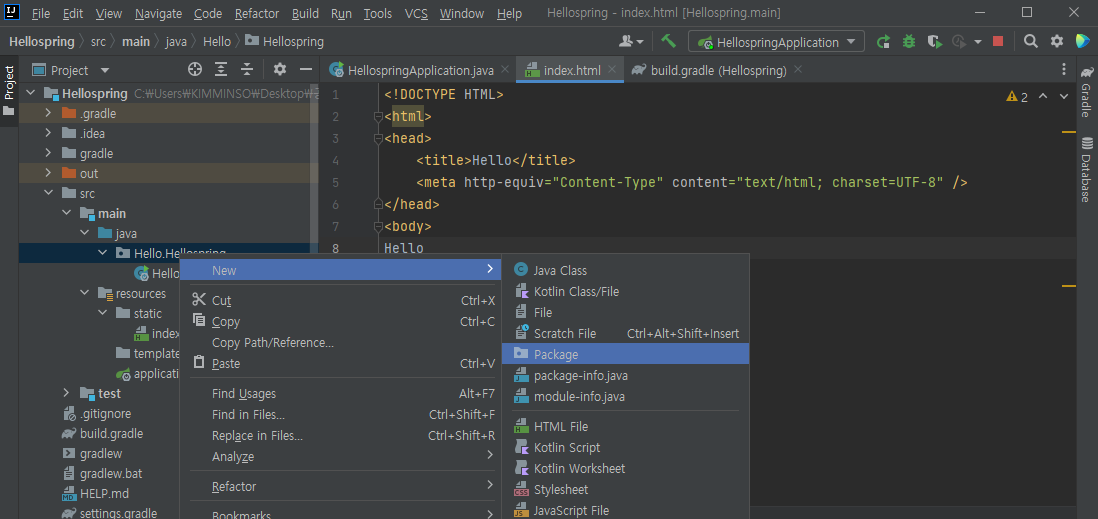Click Hellospring breadcrumb at path start
The width and height of the screenshot is (1098, 519).
click(42, 41)
